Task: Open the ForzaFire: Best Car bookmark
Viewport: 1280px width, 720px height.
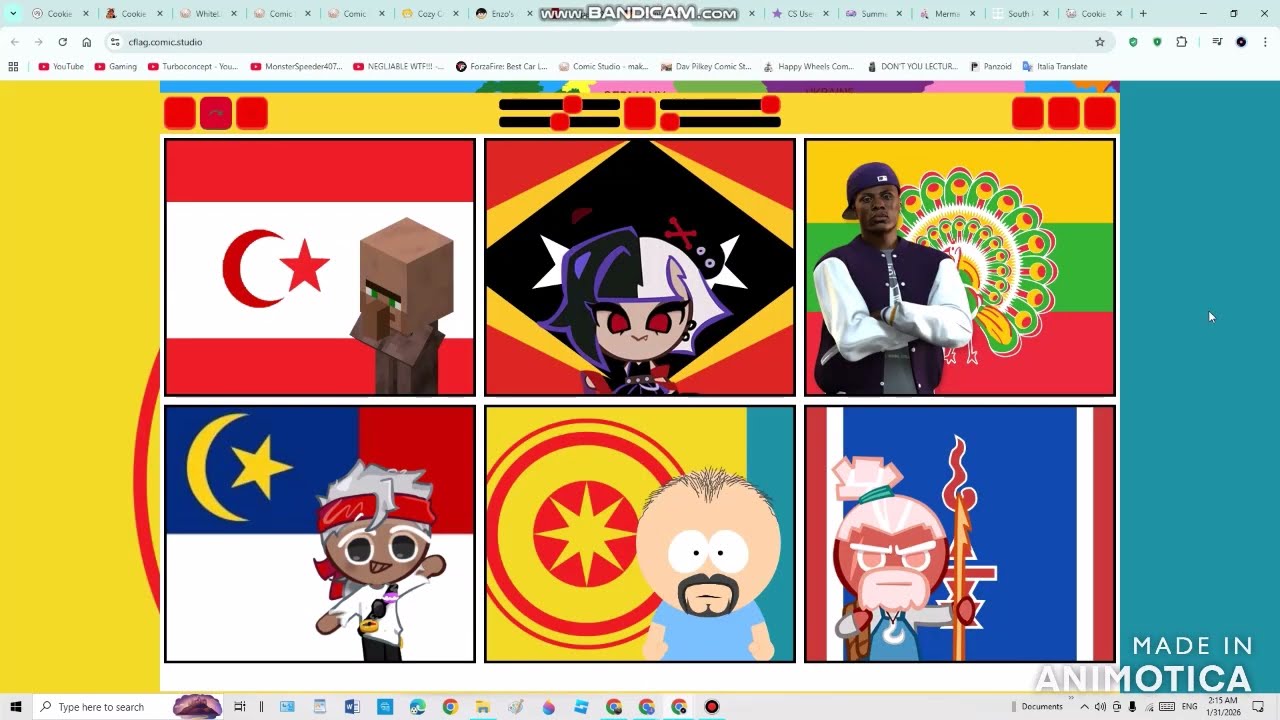Action: point(502,66)
